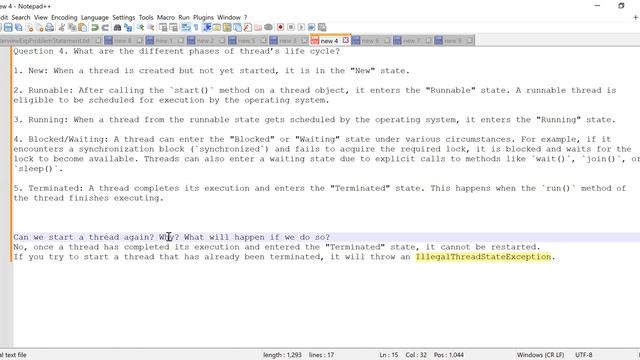640x360 pixels.
Task: Click the Close document toolbar icon
Action: [29, 27]
